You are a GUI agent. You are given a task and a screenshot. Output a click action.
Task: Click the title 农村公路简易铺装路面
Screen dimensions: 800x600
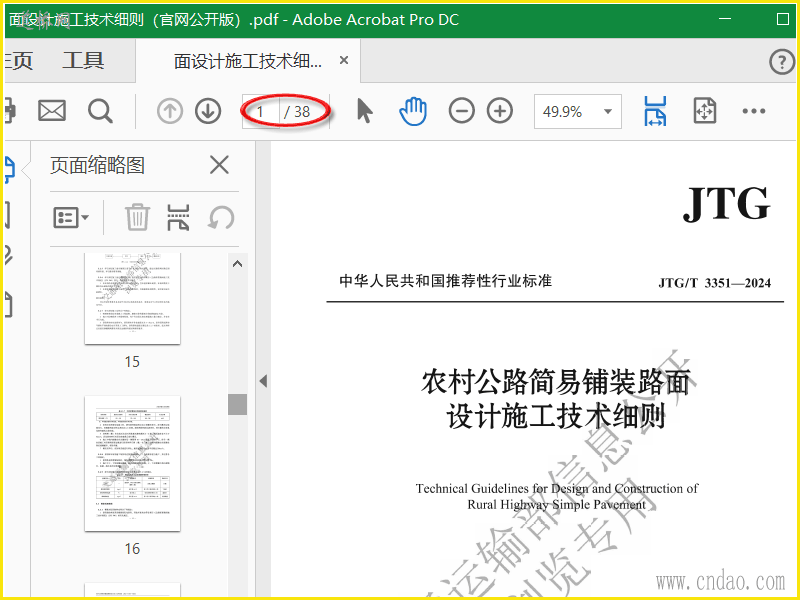pyautogui.click(x=556, y=382)
